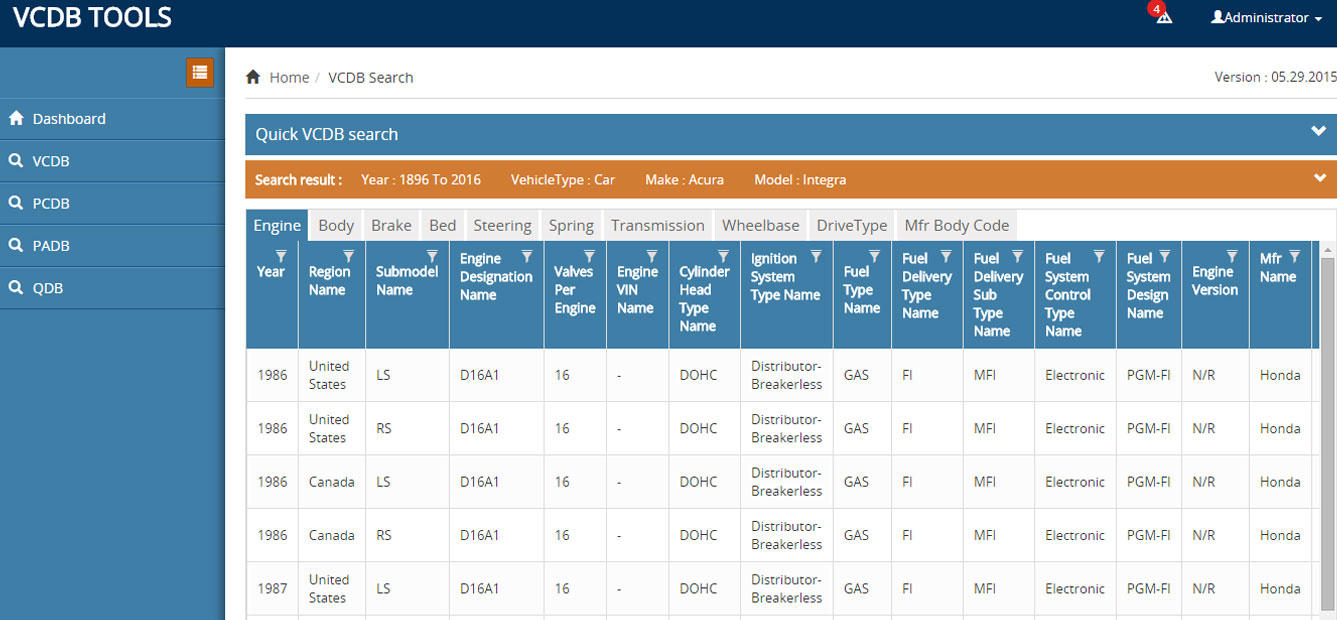Image resolution: width=1337 pixels, height=620 pixels.
Task: Filter the Fuel System Control Type column
Action: 1099,256
